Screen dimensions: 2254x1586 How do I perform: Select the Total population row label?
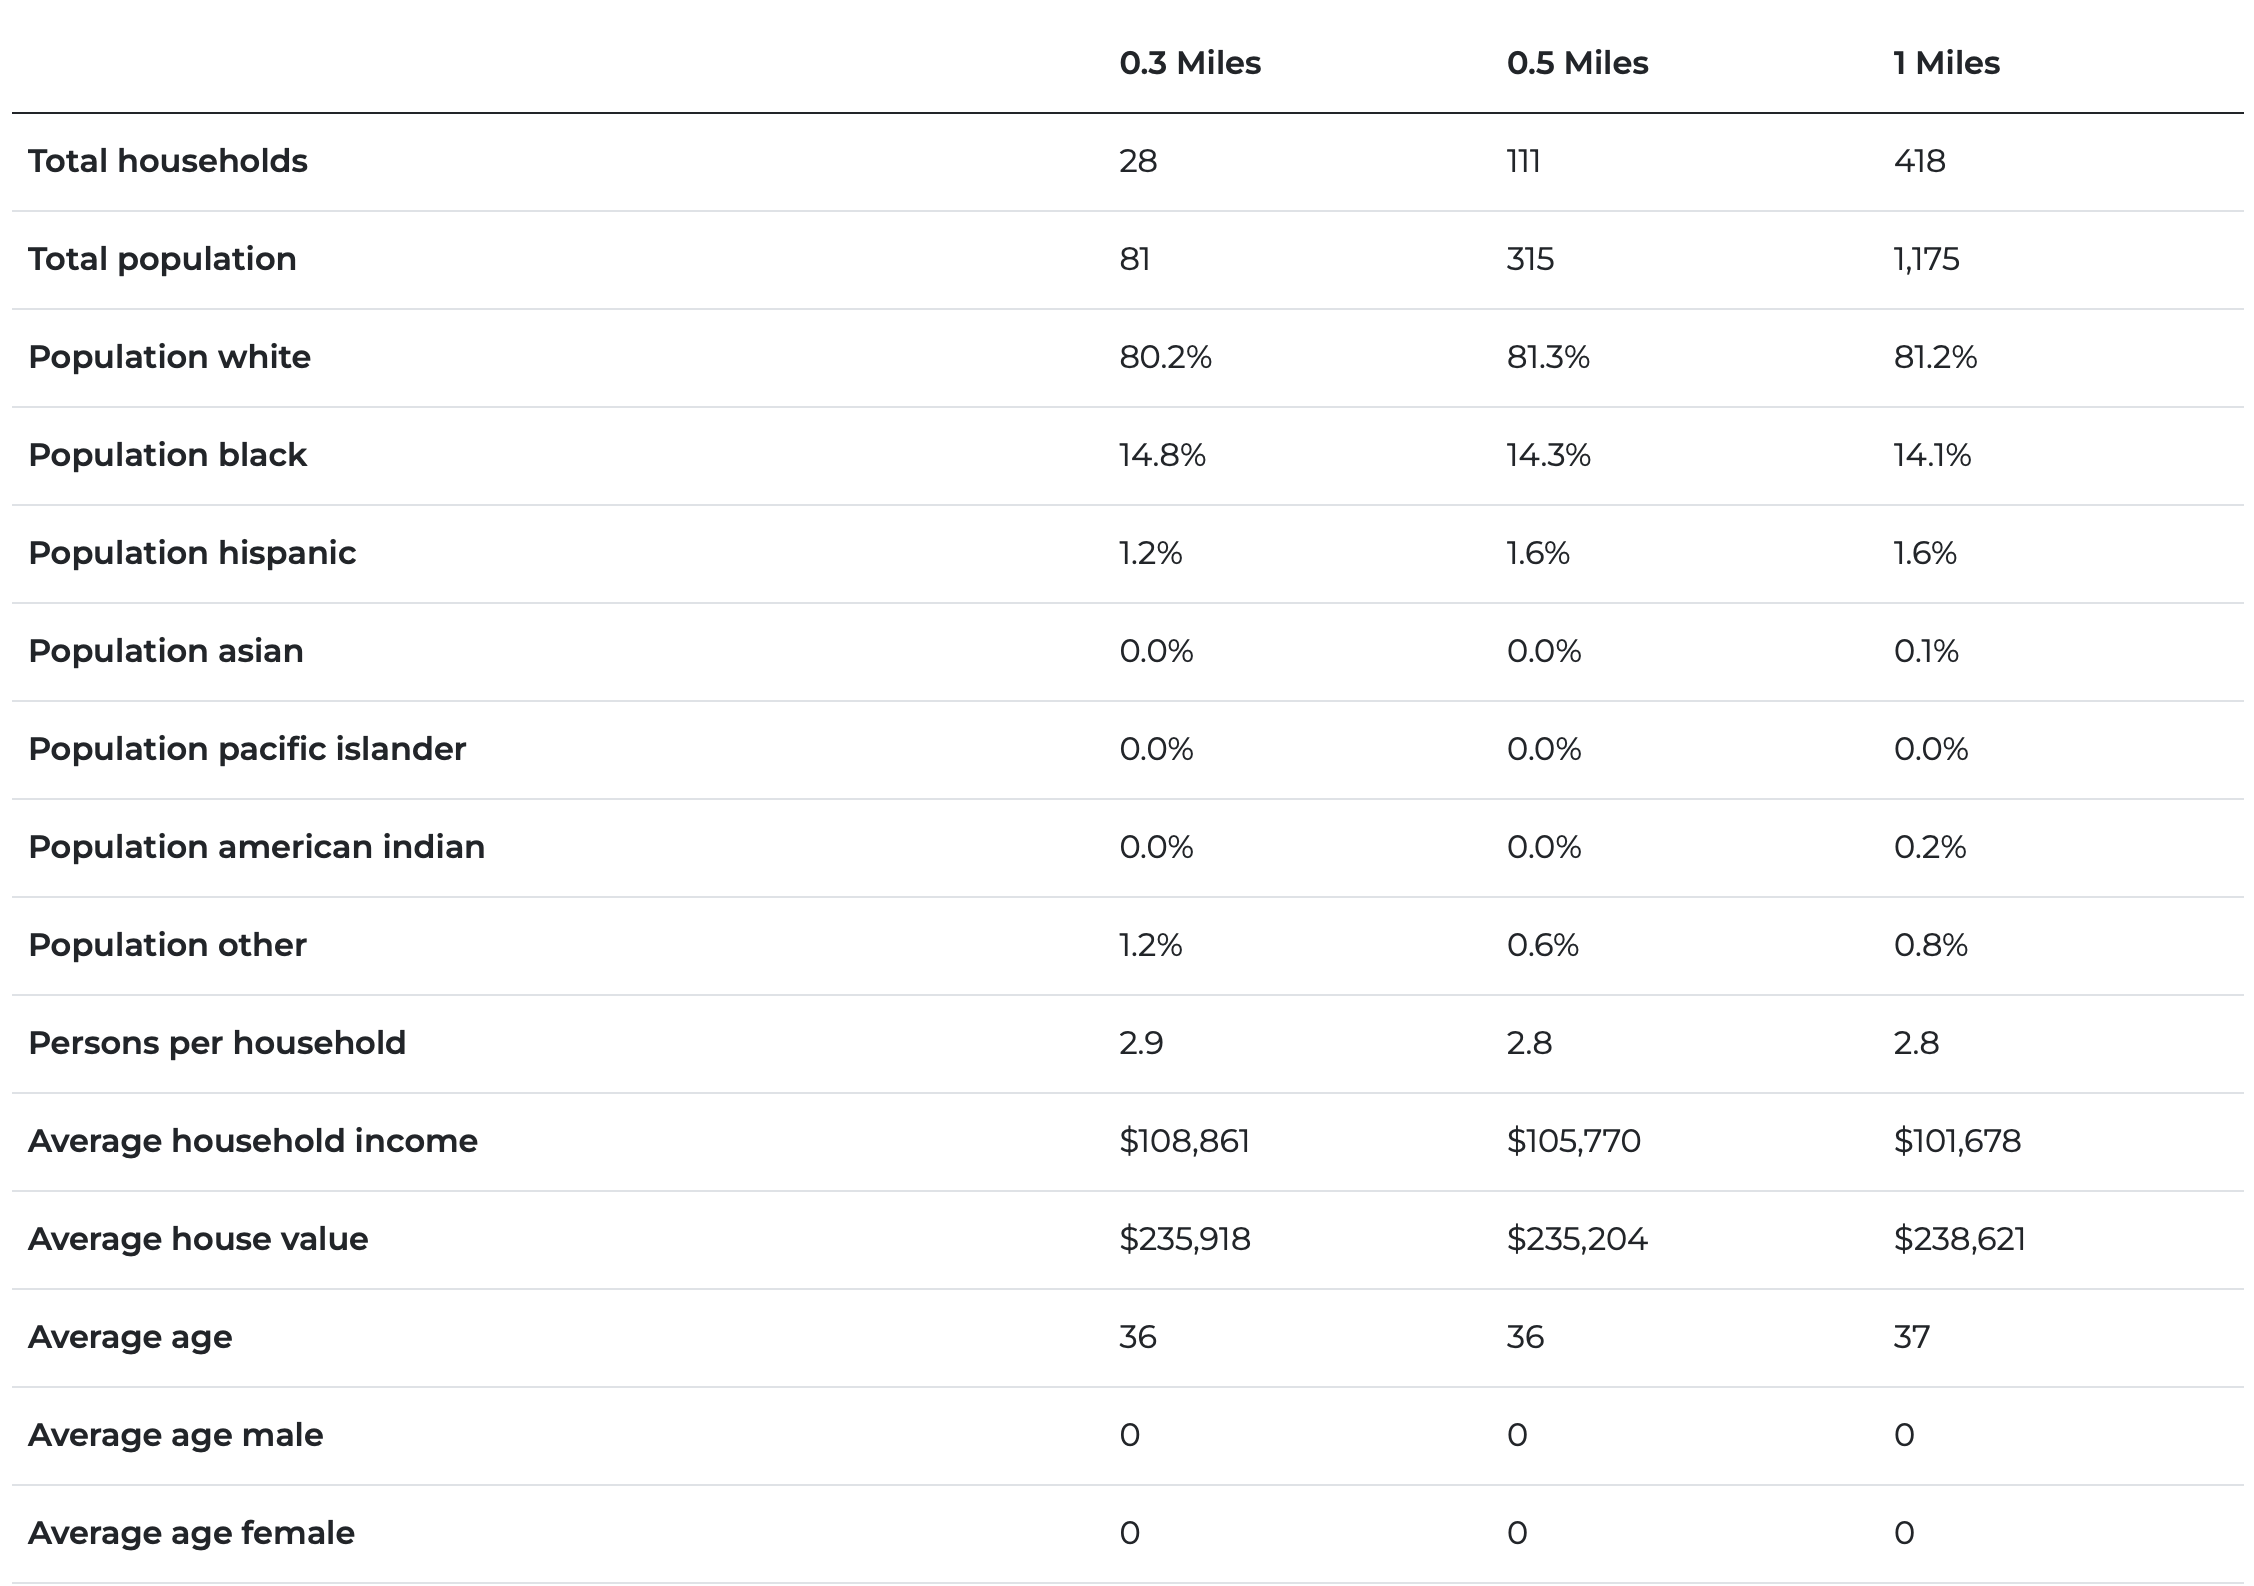click(162, 259)
